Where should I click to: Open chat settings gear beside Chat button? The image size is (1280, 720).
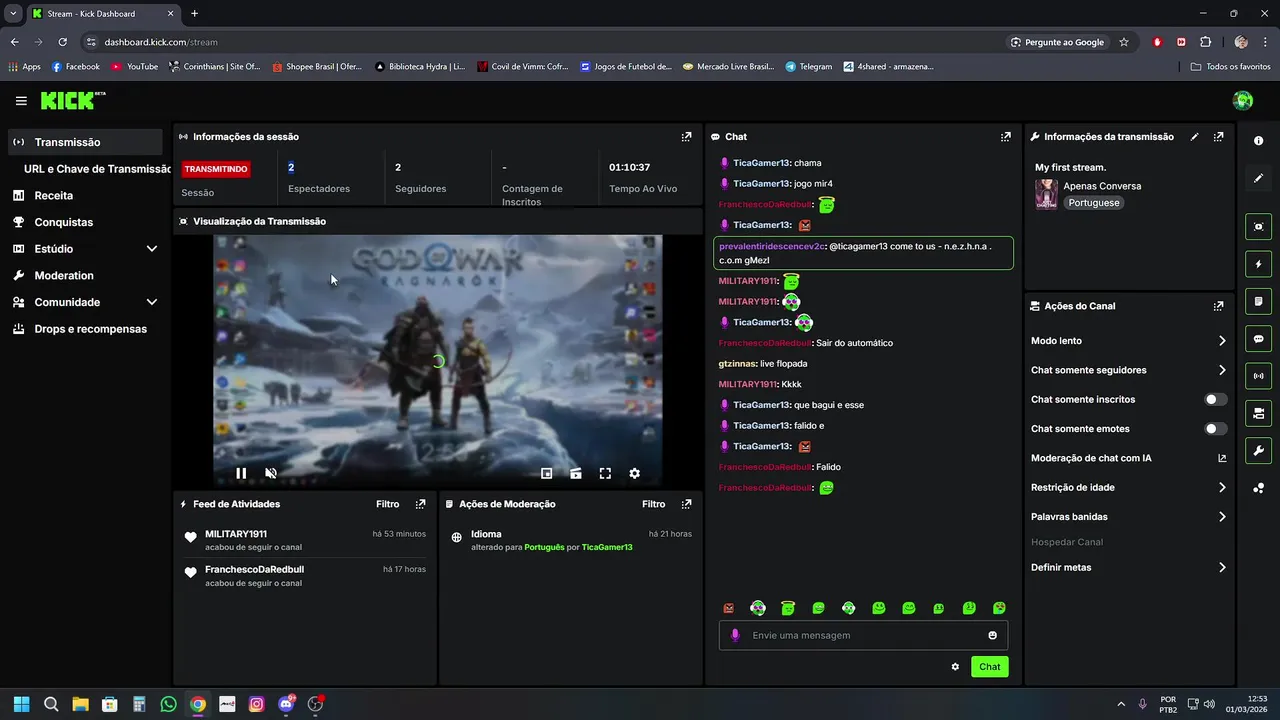[955, 667]
